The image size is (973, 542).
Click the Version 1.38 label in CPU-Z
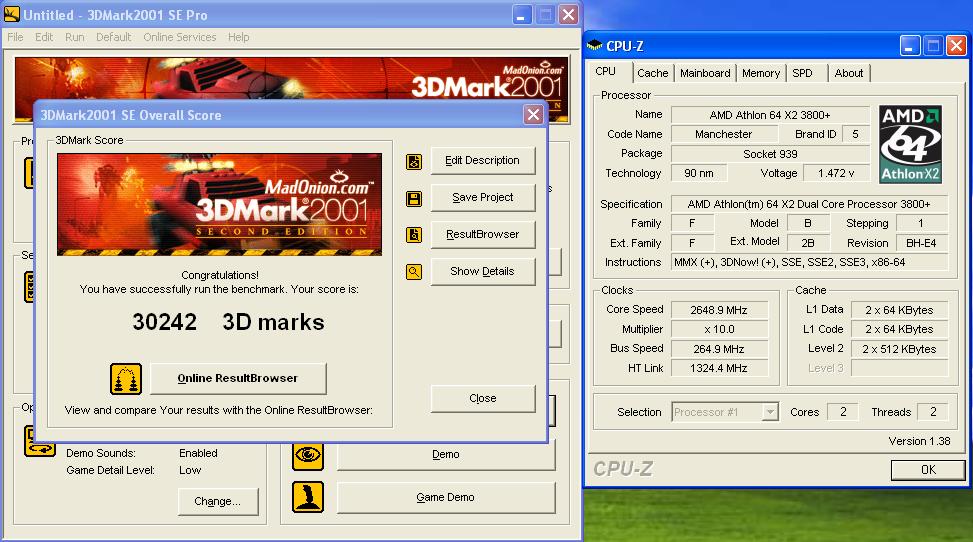point(919,441)
